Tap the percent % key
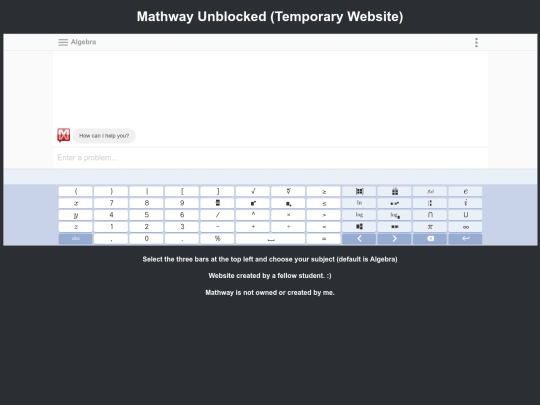 pos(217,239)
